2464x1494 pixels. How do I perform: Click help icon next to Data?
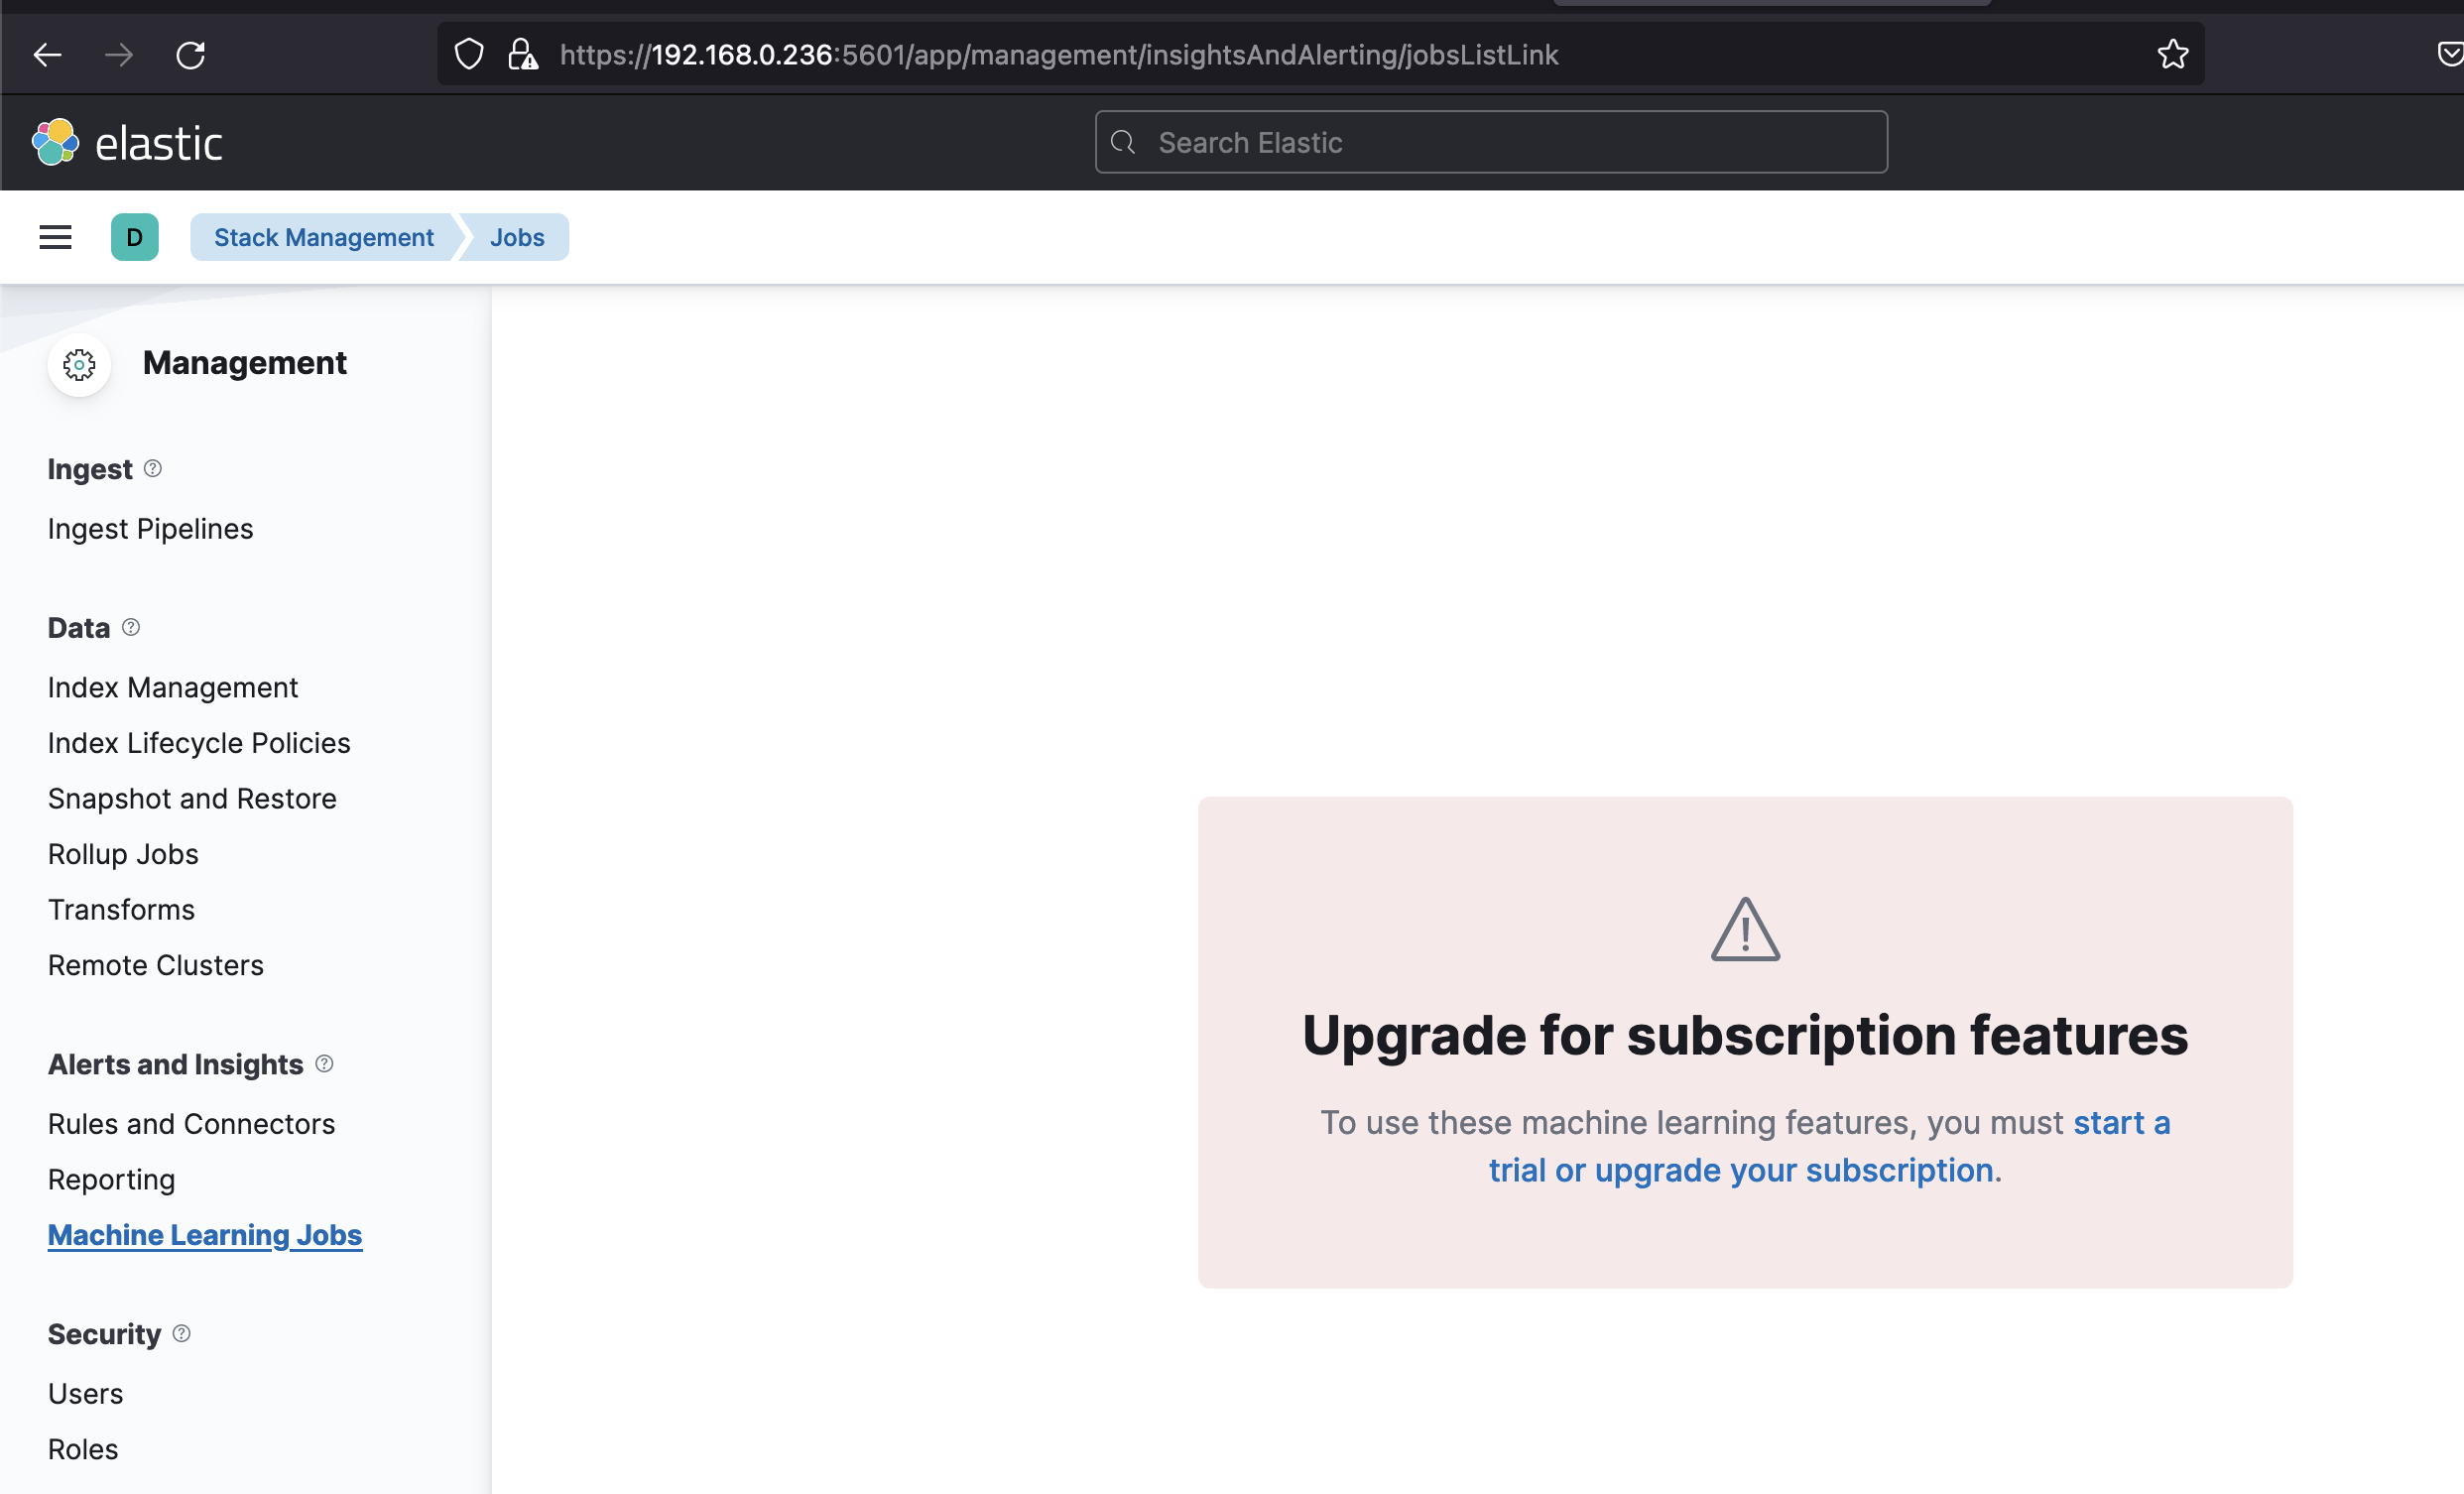[x=131, y=627]
